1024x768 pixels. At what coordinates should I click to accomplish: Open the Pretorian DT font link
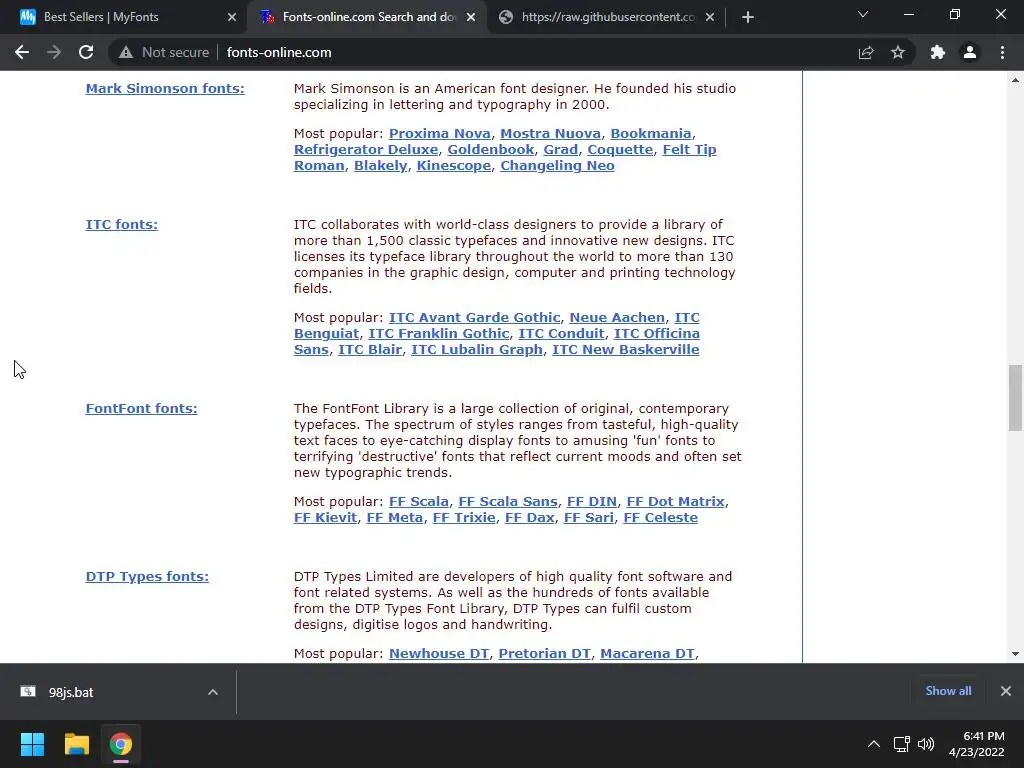point(545,653)
